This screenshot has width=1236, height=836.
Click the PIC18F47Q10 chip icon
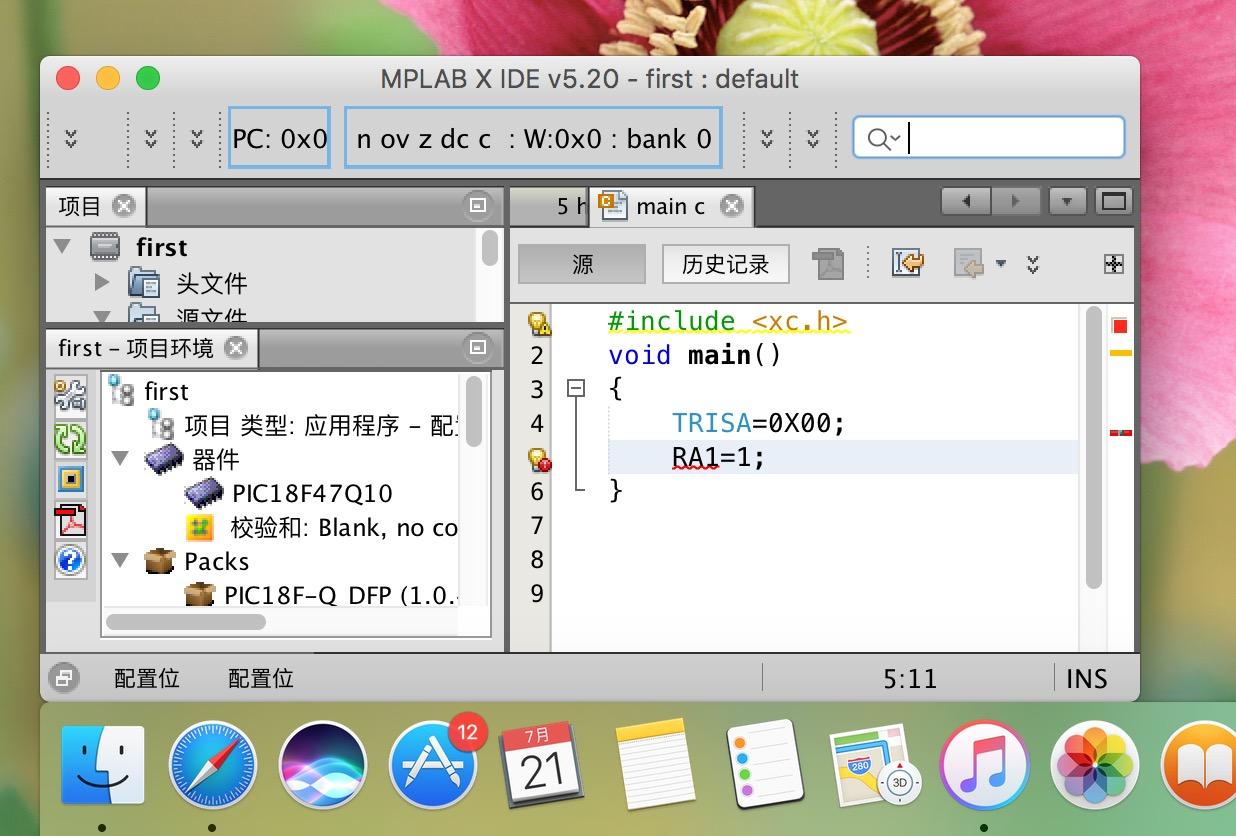(204, 493)
